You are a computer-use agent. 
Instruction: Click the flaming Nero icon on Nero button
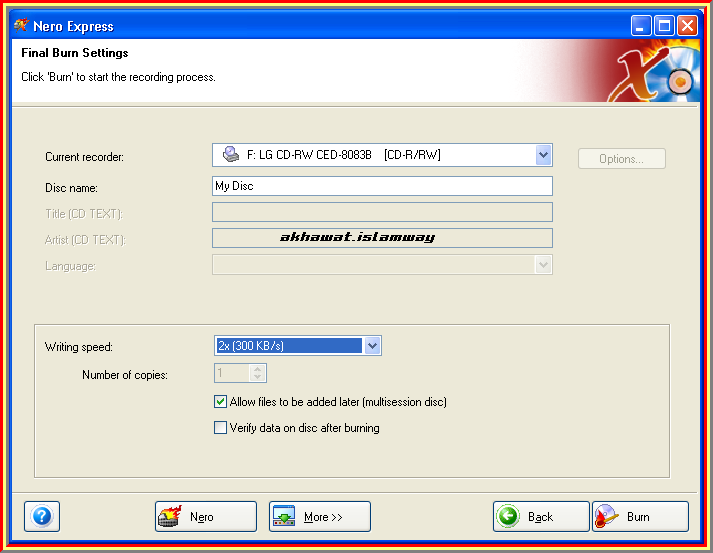point(170,516)
